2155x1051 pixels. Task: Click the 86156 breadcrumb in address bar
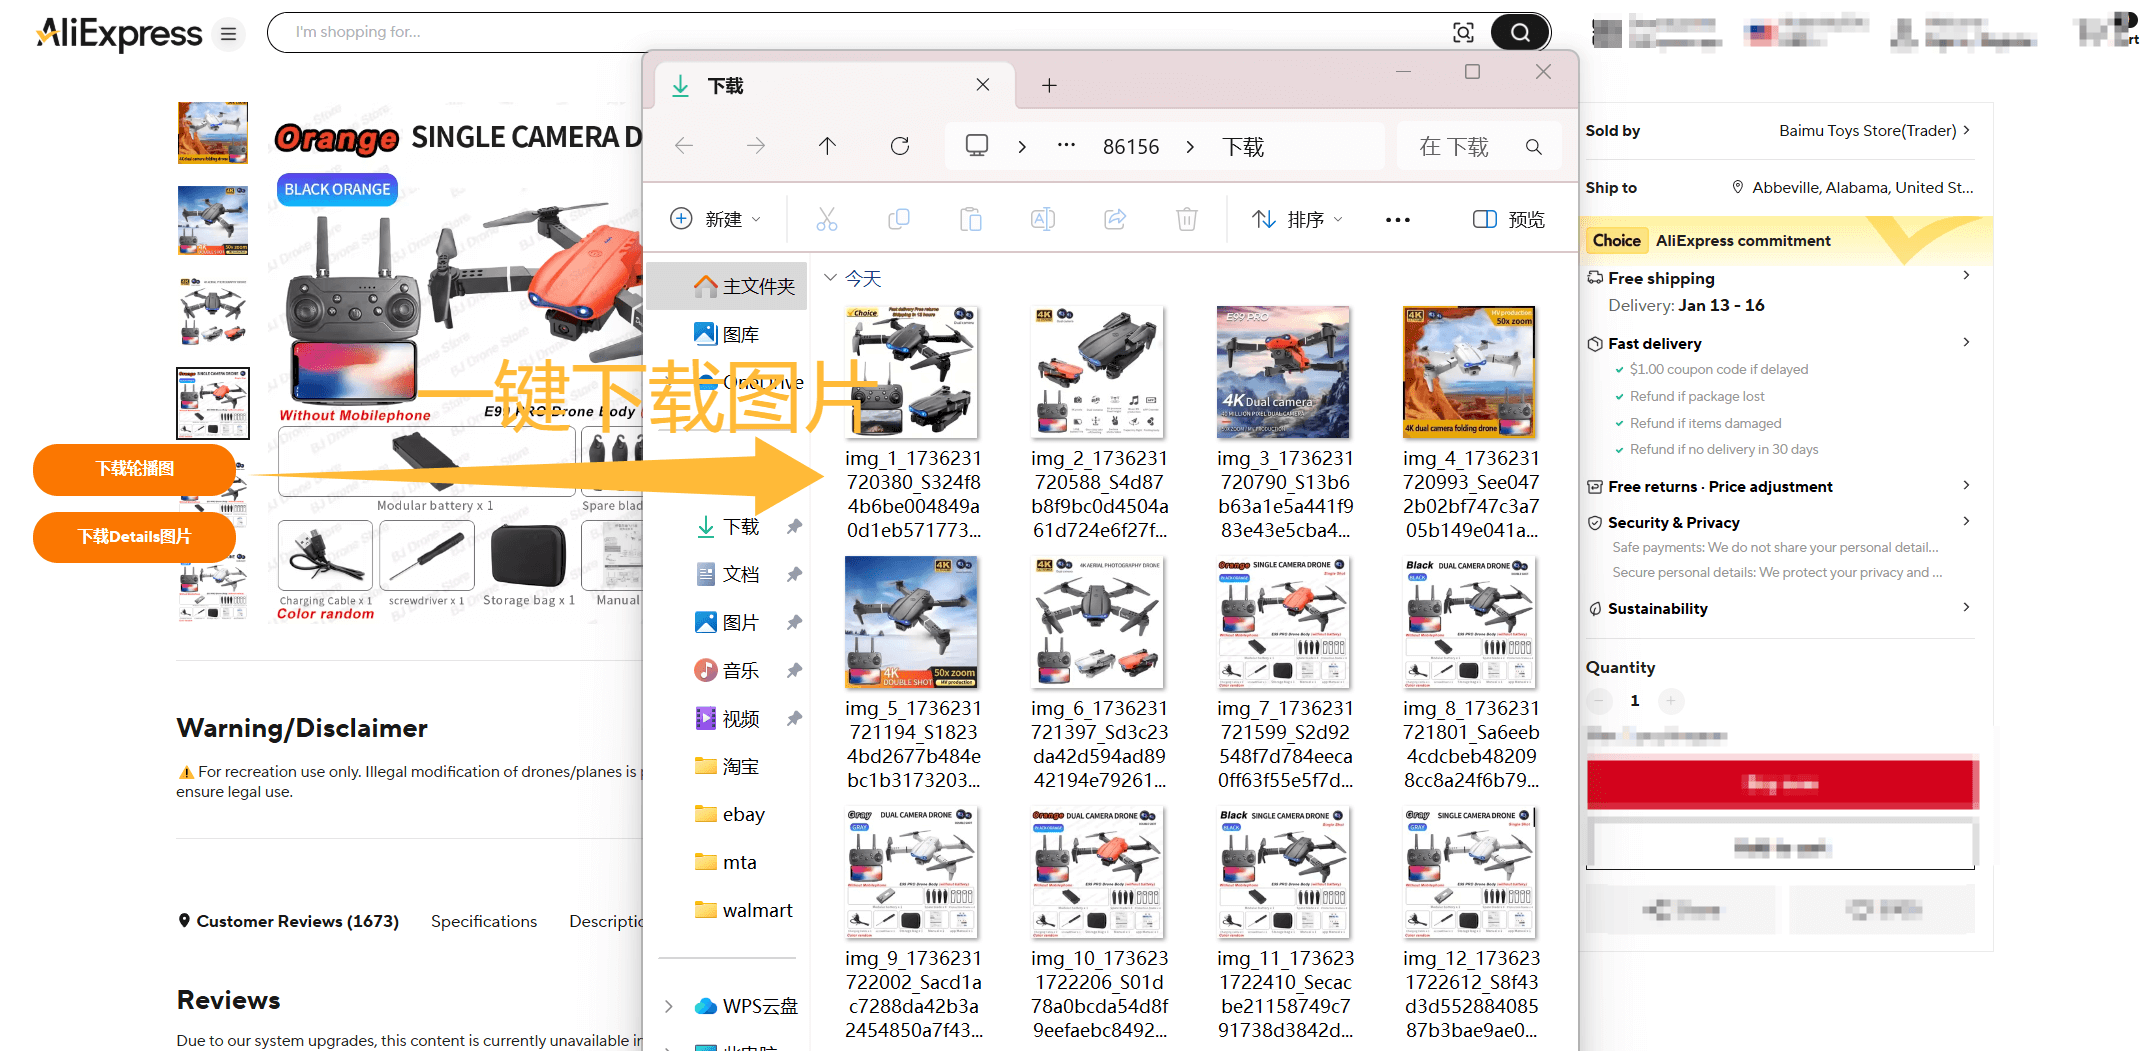click(x=1131, y=147)
